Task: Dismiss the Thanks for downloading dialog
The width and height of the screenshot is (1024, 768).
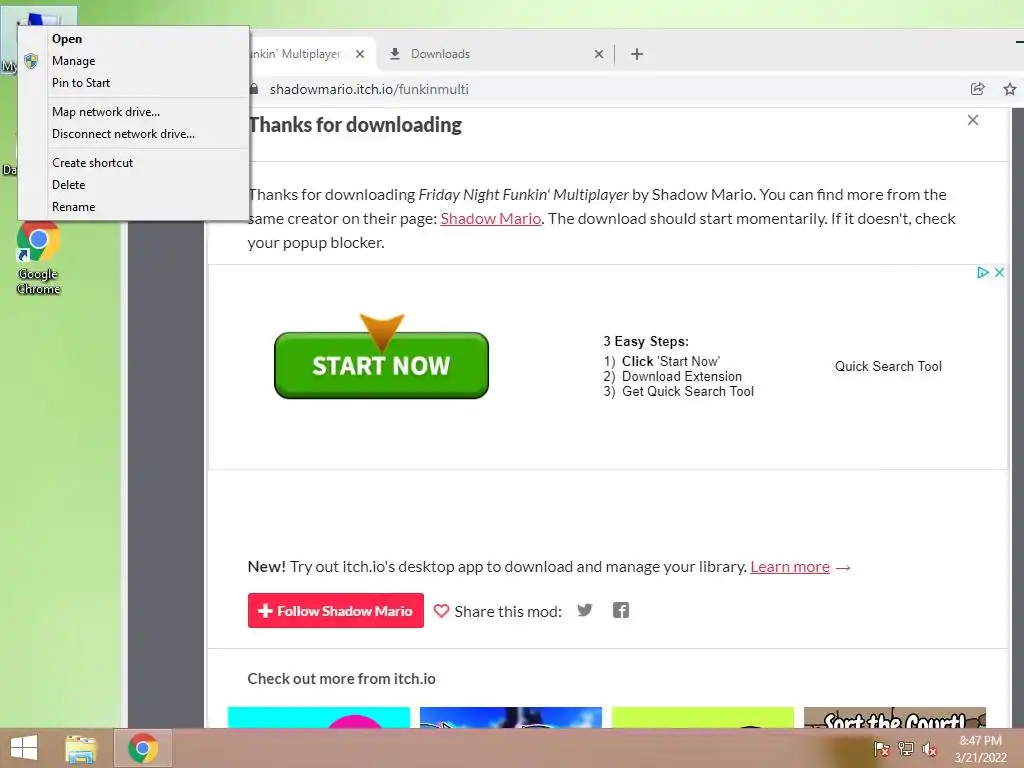Action: (x=973, y=120)
